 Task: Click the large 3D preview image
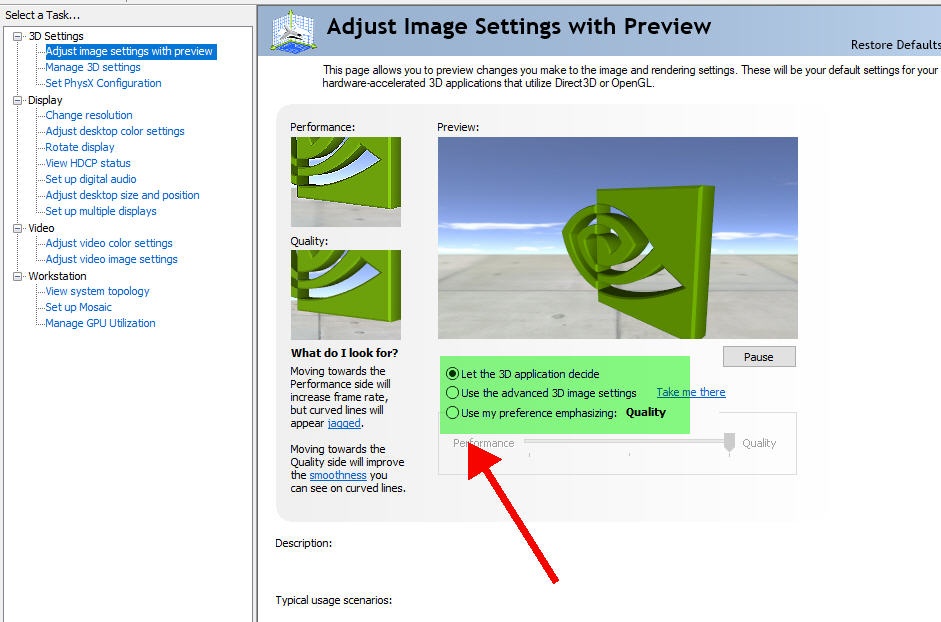(618, 238)
